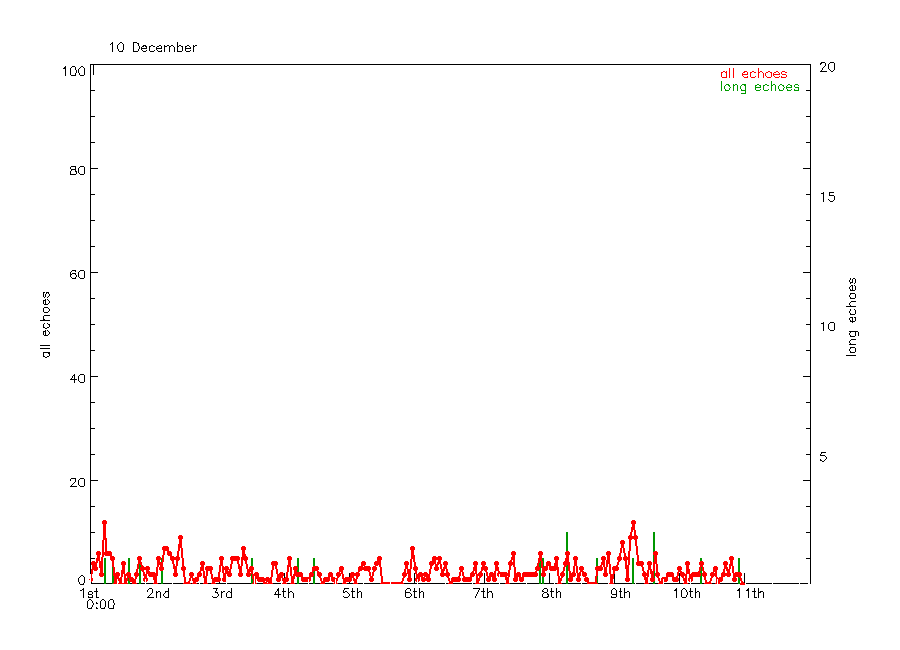The image size is (900, 650).
Task: Click the '8th' date label
Action: click(x=551, y=594)
